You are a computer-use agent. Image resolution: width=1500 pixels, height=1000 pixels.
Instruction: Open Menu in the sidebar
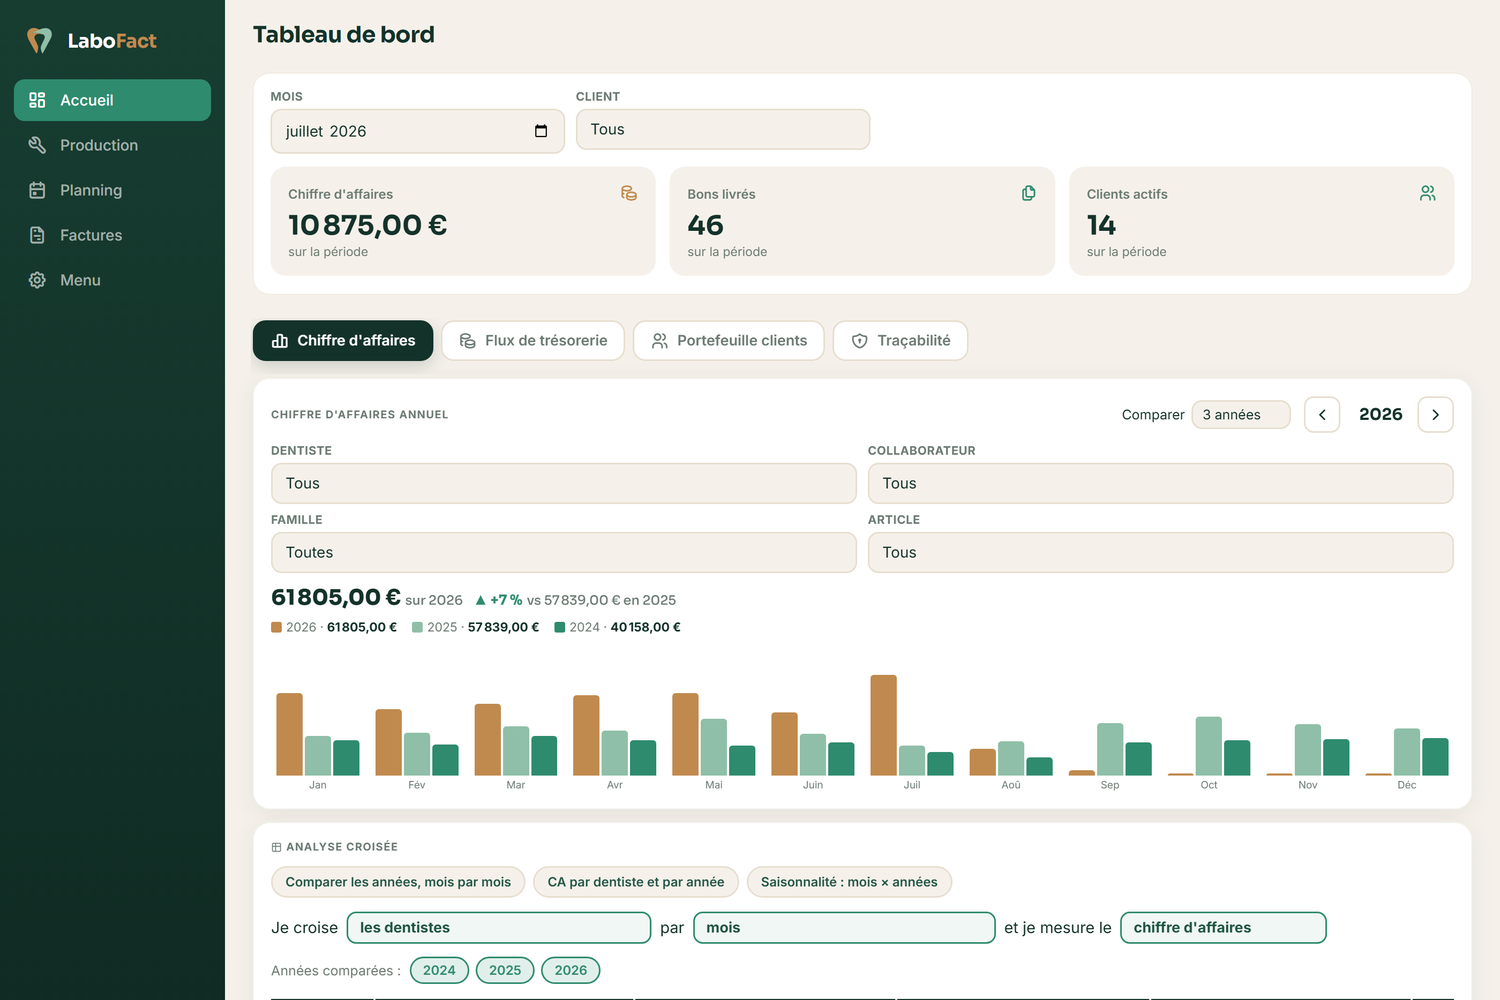(112, 280)
